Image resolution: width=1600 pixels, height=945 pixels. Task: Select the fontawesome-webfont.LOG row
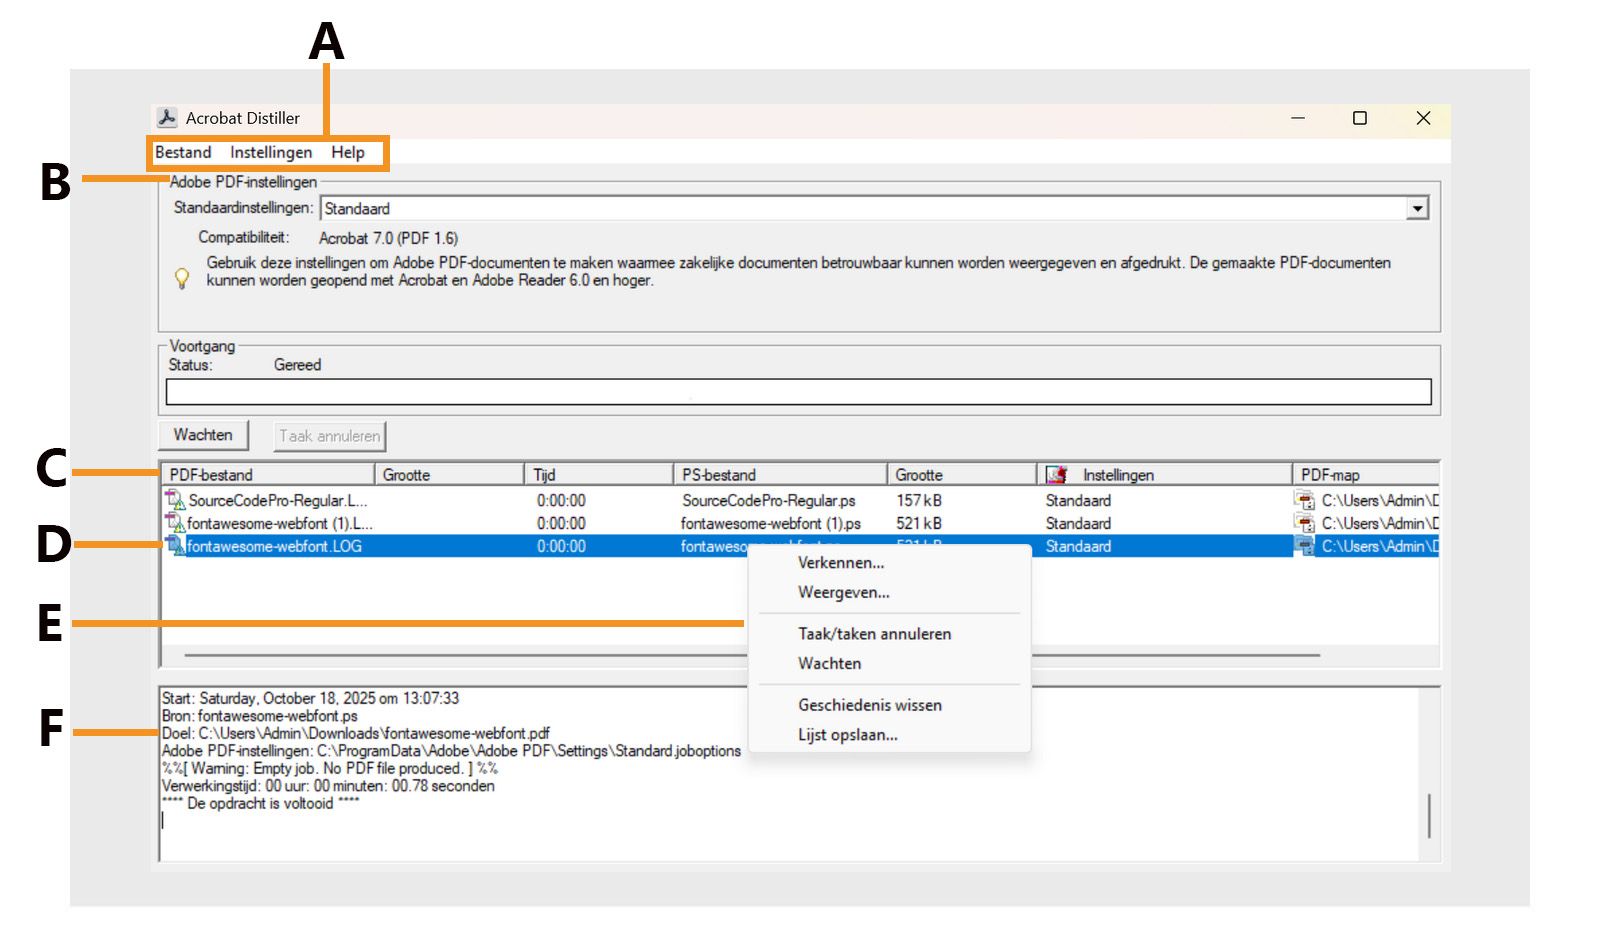[800, 546]
